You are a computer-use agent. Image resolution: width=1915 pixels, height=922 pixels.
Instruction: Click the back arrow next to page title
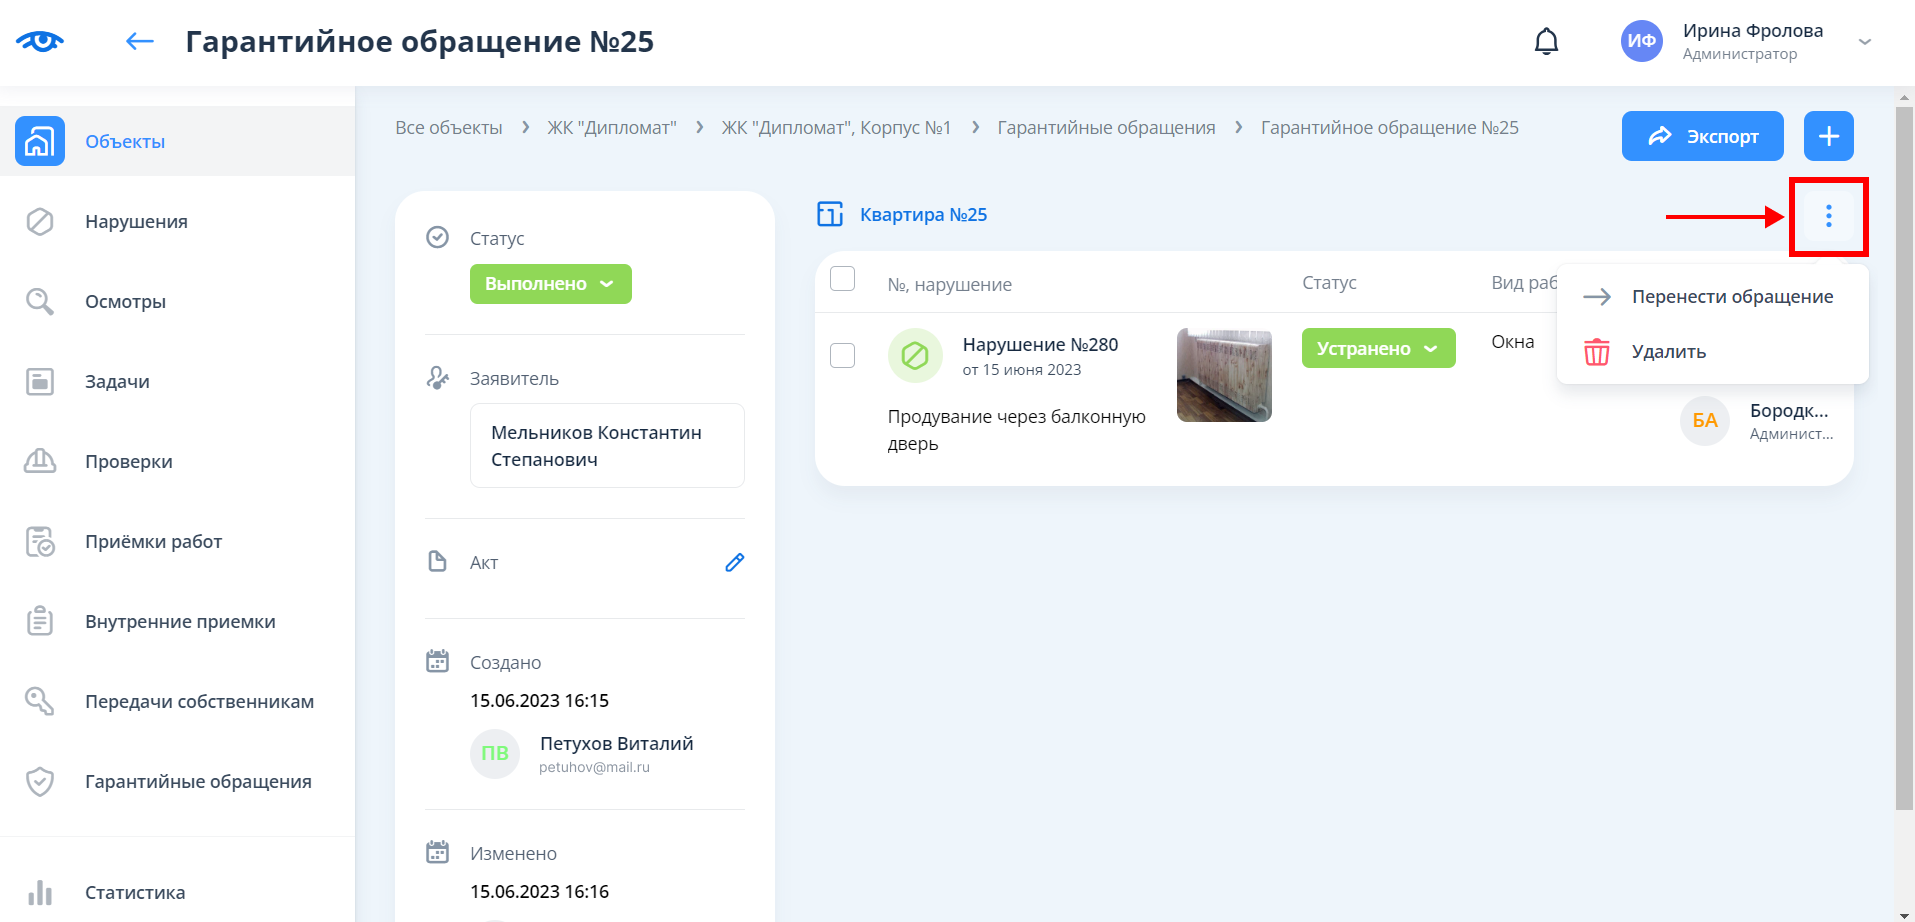[x=140, y=41]
